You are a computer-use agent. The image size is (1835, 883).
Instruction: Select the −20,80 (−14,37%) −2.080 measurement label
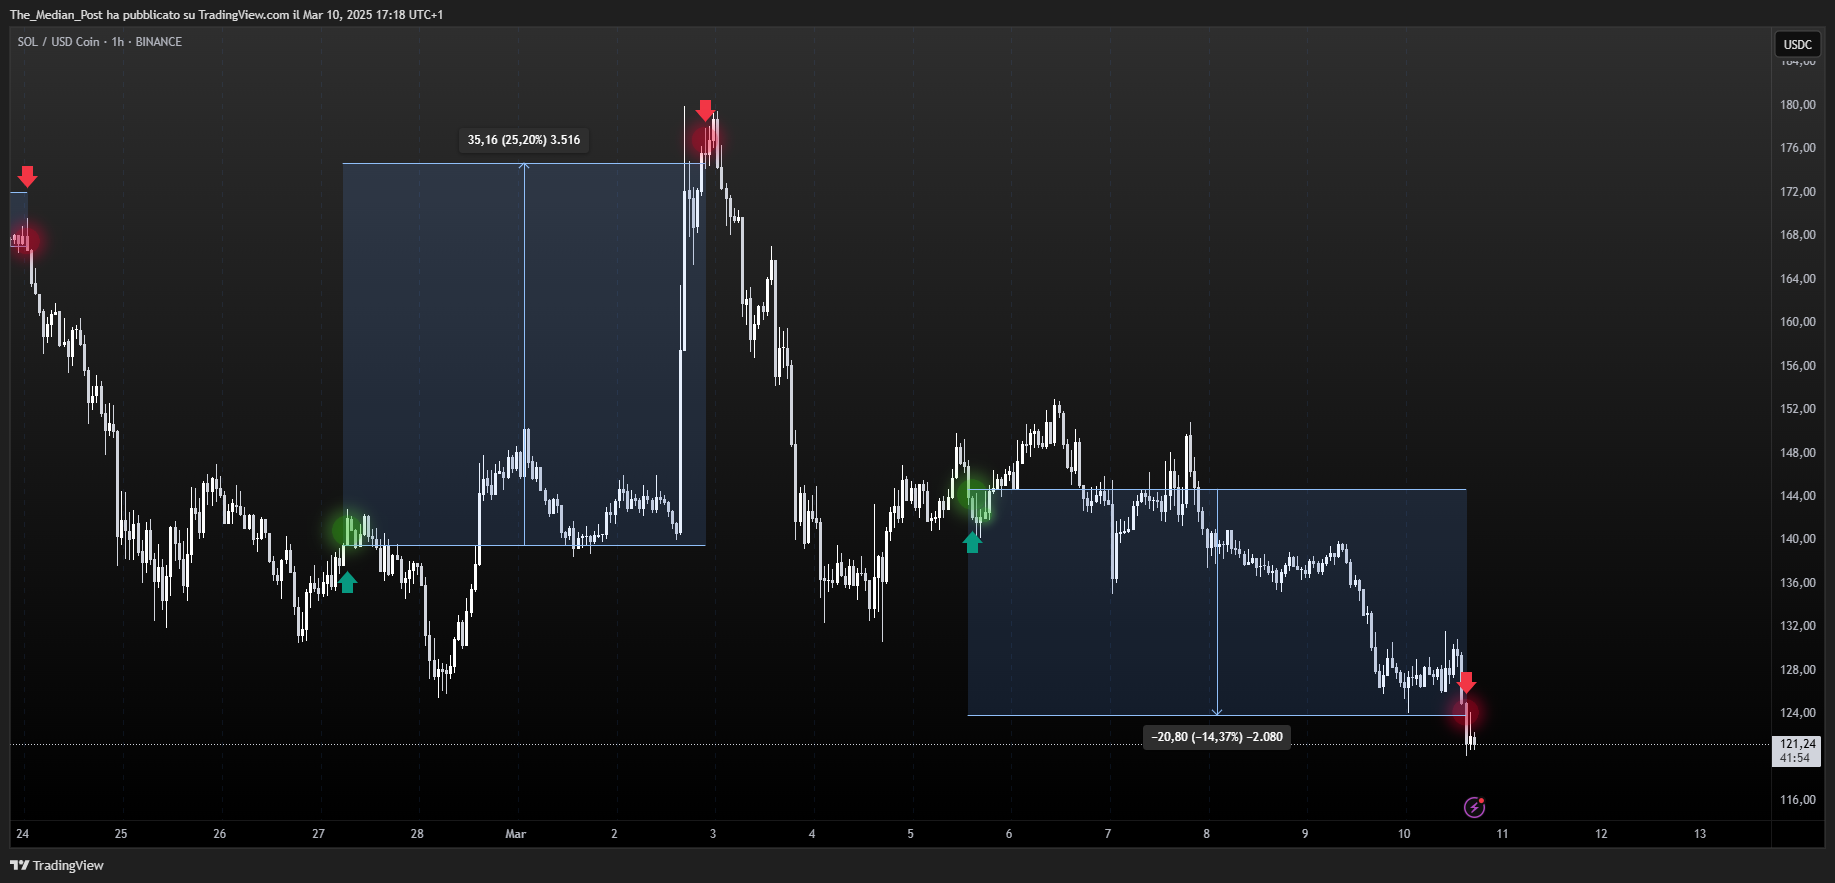(x=1217, y=737)
